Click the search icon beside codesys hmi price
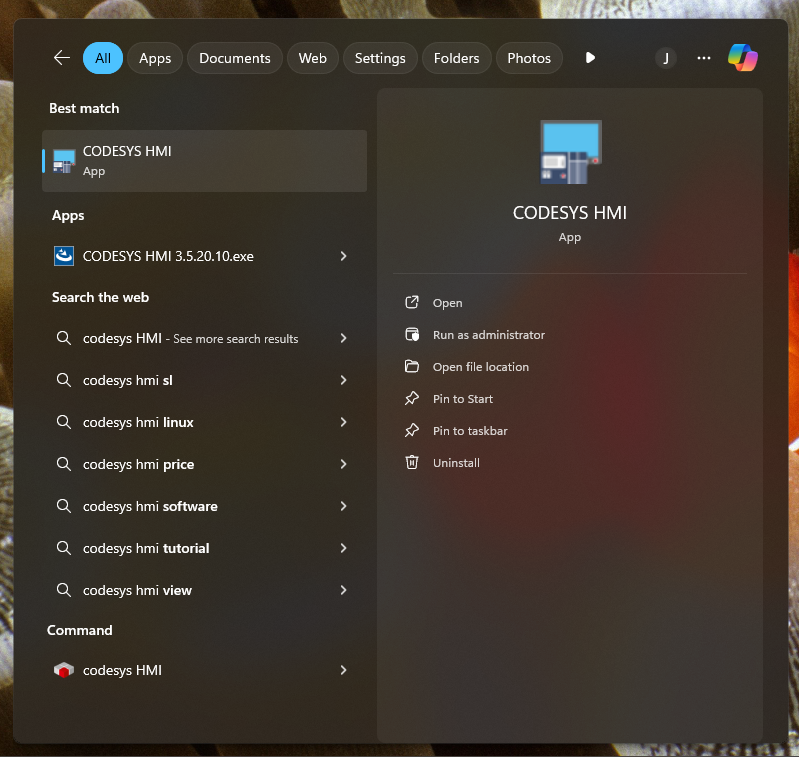The height and width of the screenshot is (757, 799). click(x=64, y=464)
